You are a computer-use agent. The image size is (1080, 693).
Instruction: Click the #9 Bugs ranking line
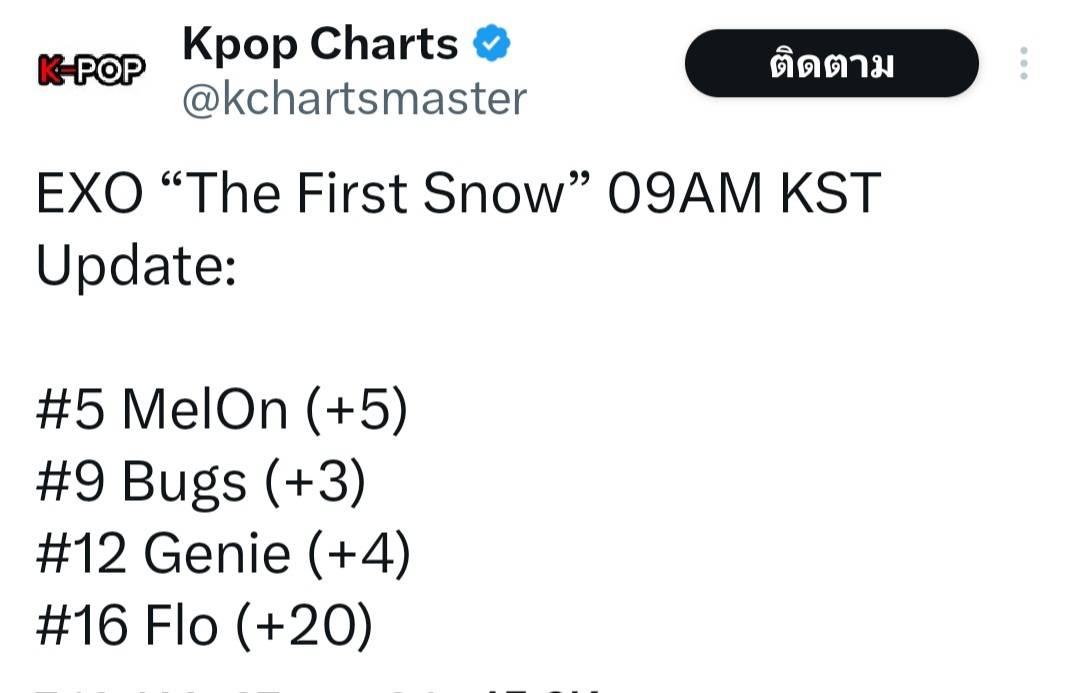point(201,482)
